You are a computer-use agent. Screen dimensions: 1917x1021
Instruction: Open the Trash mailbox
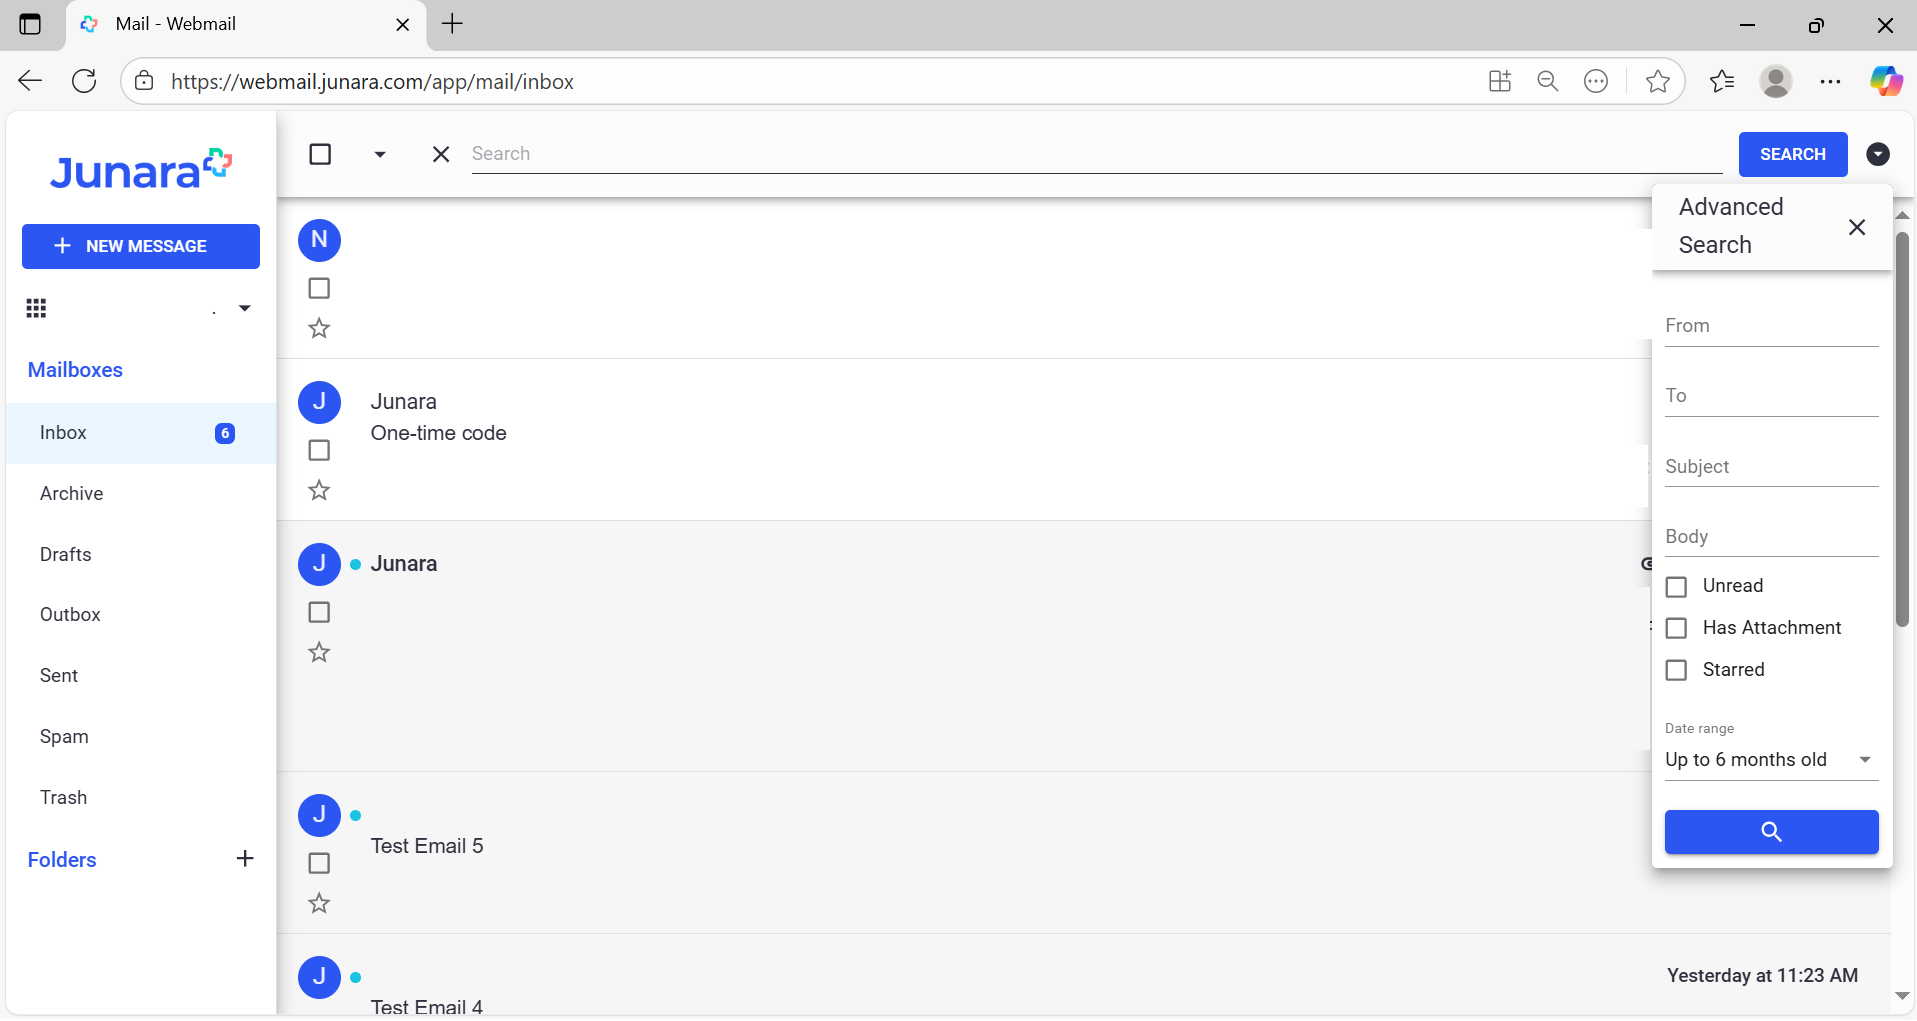[141, 798]
